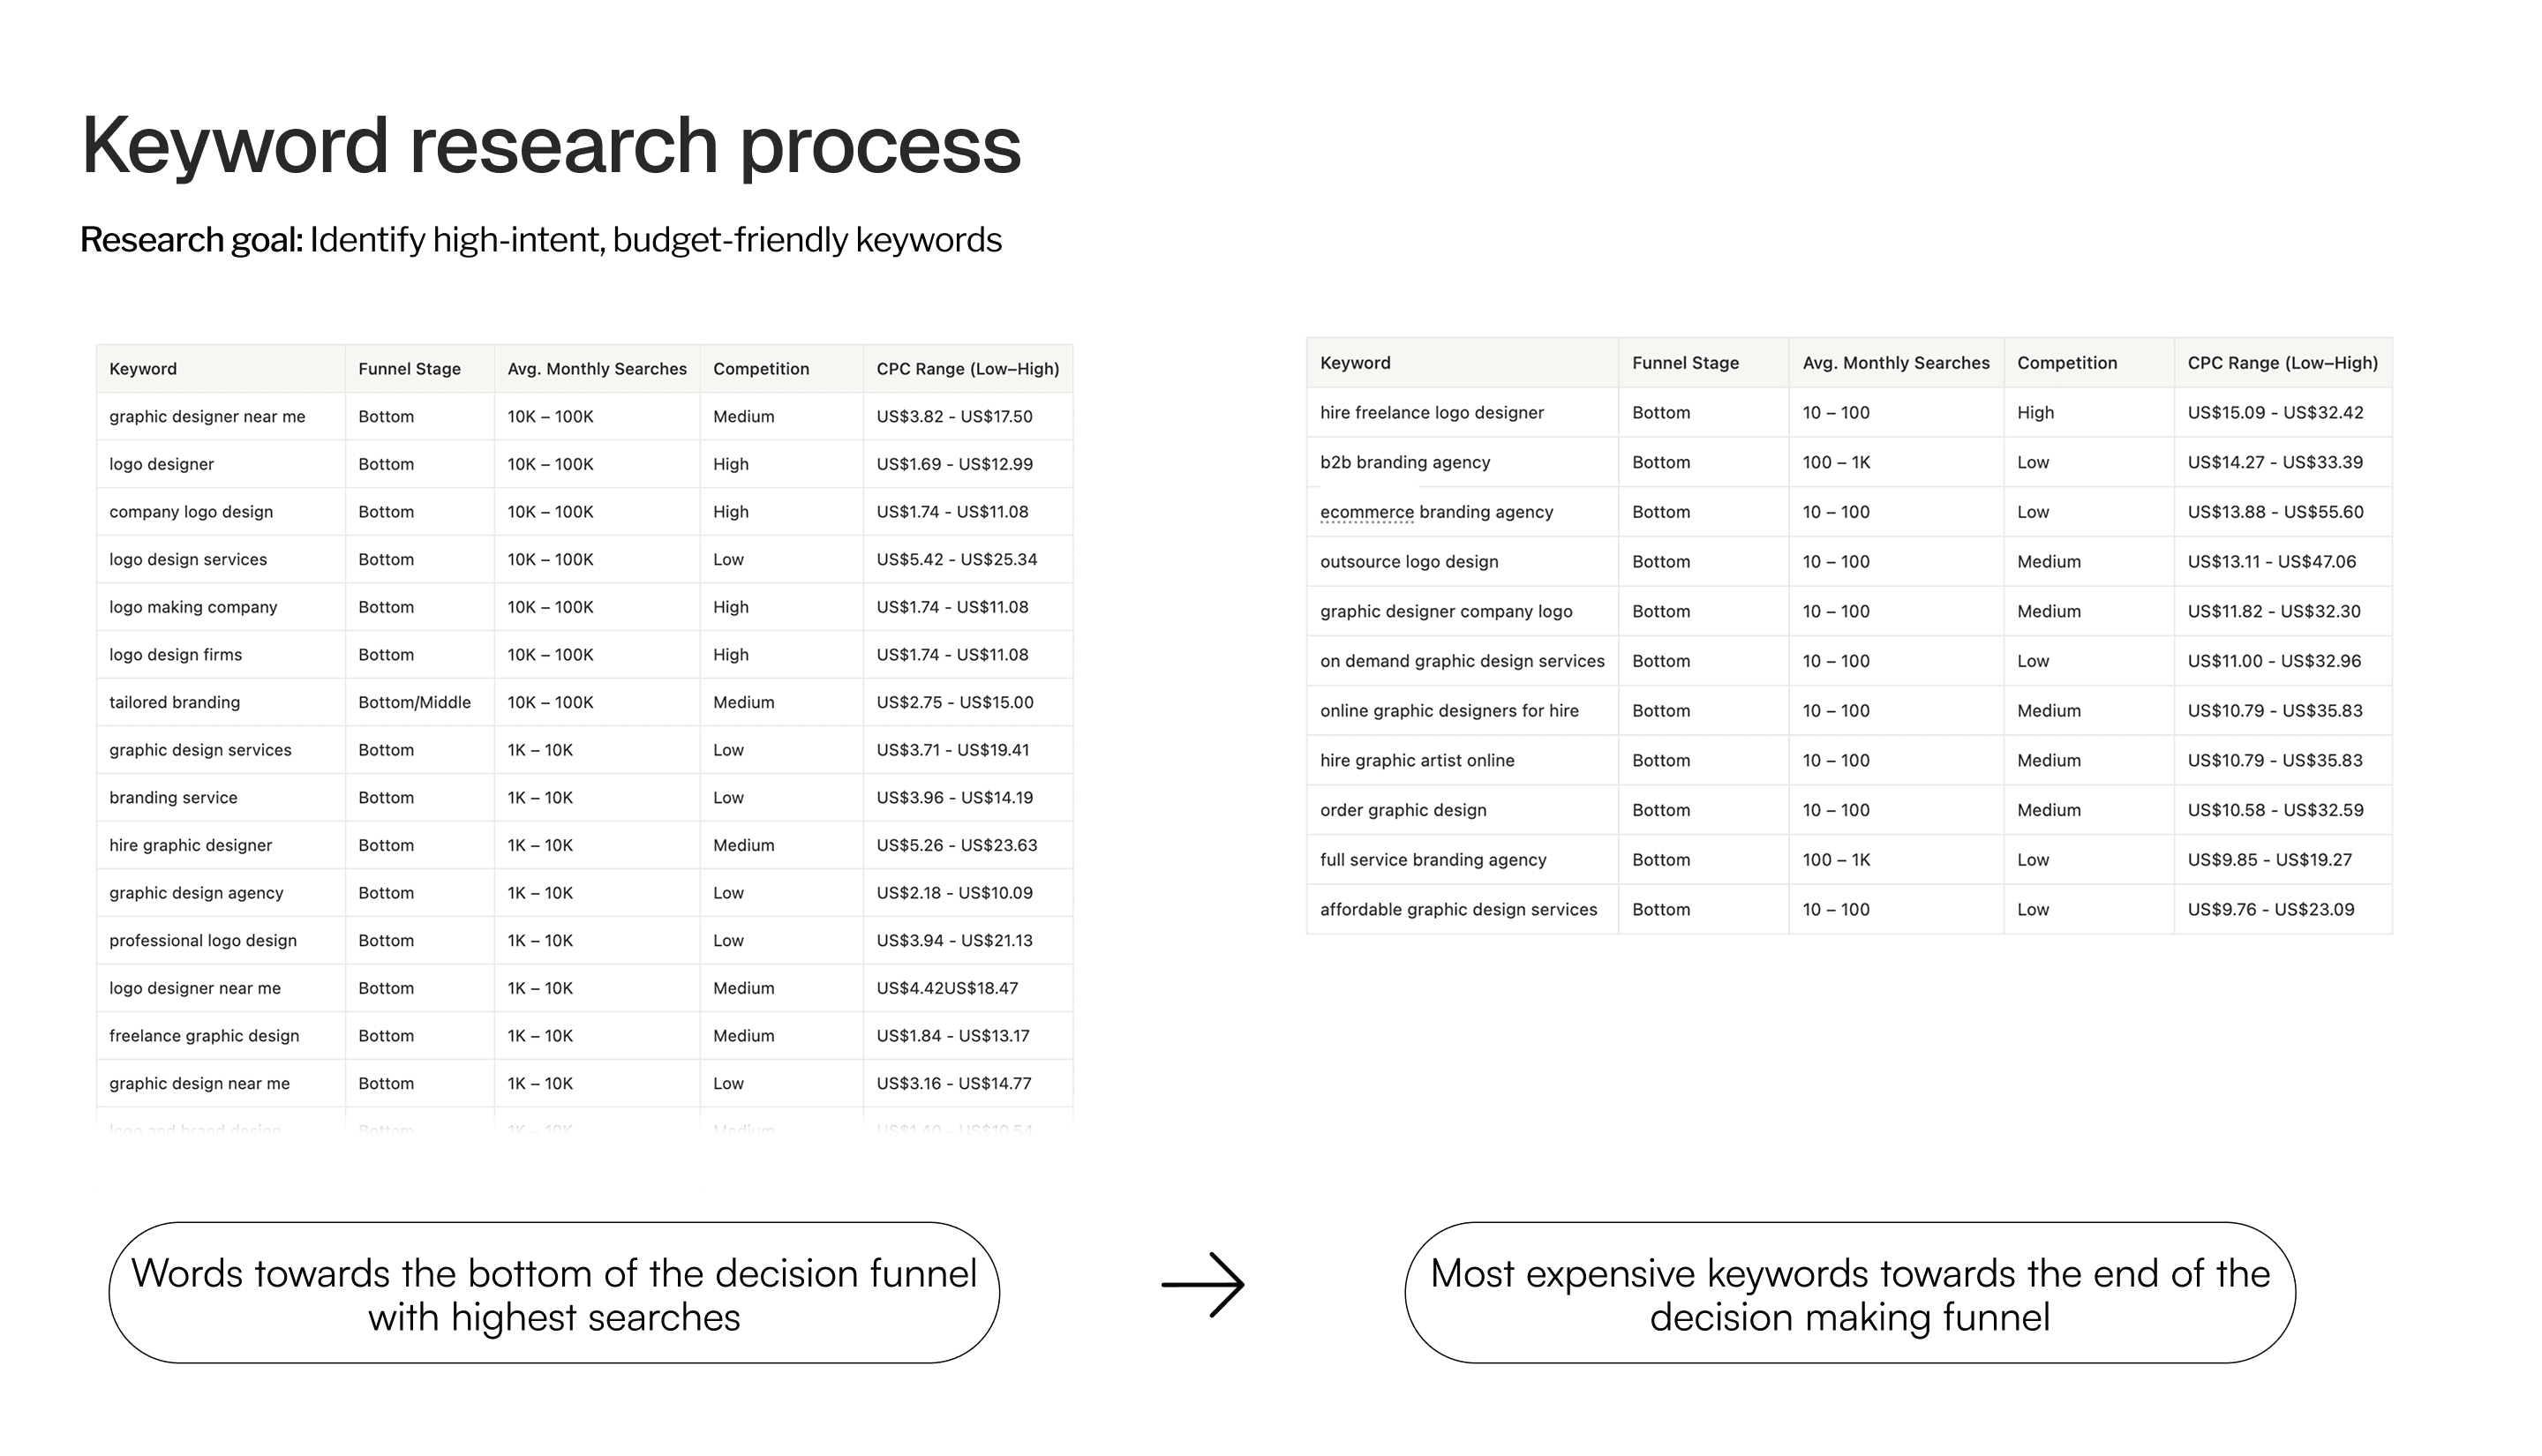Click right table's CPC Range header
The image size is (2542, 1456).
(x=2282, y=363)
